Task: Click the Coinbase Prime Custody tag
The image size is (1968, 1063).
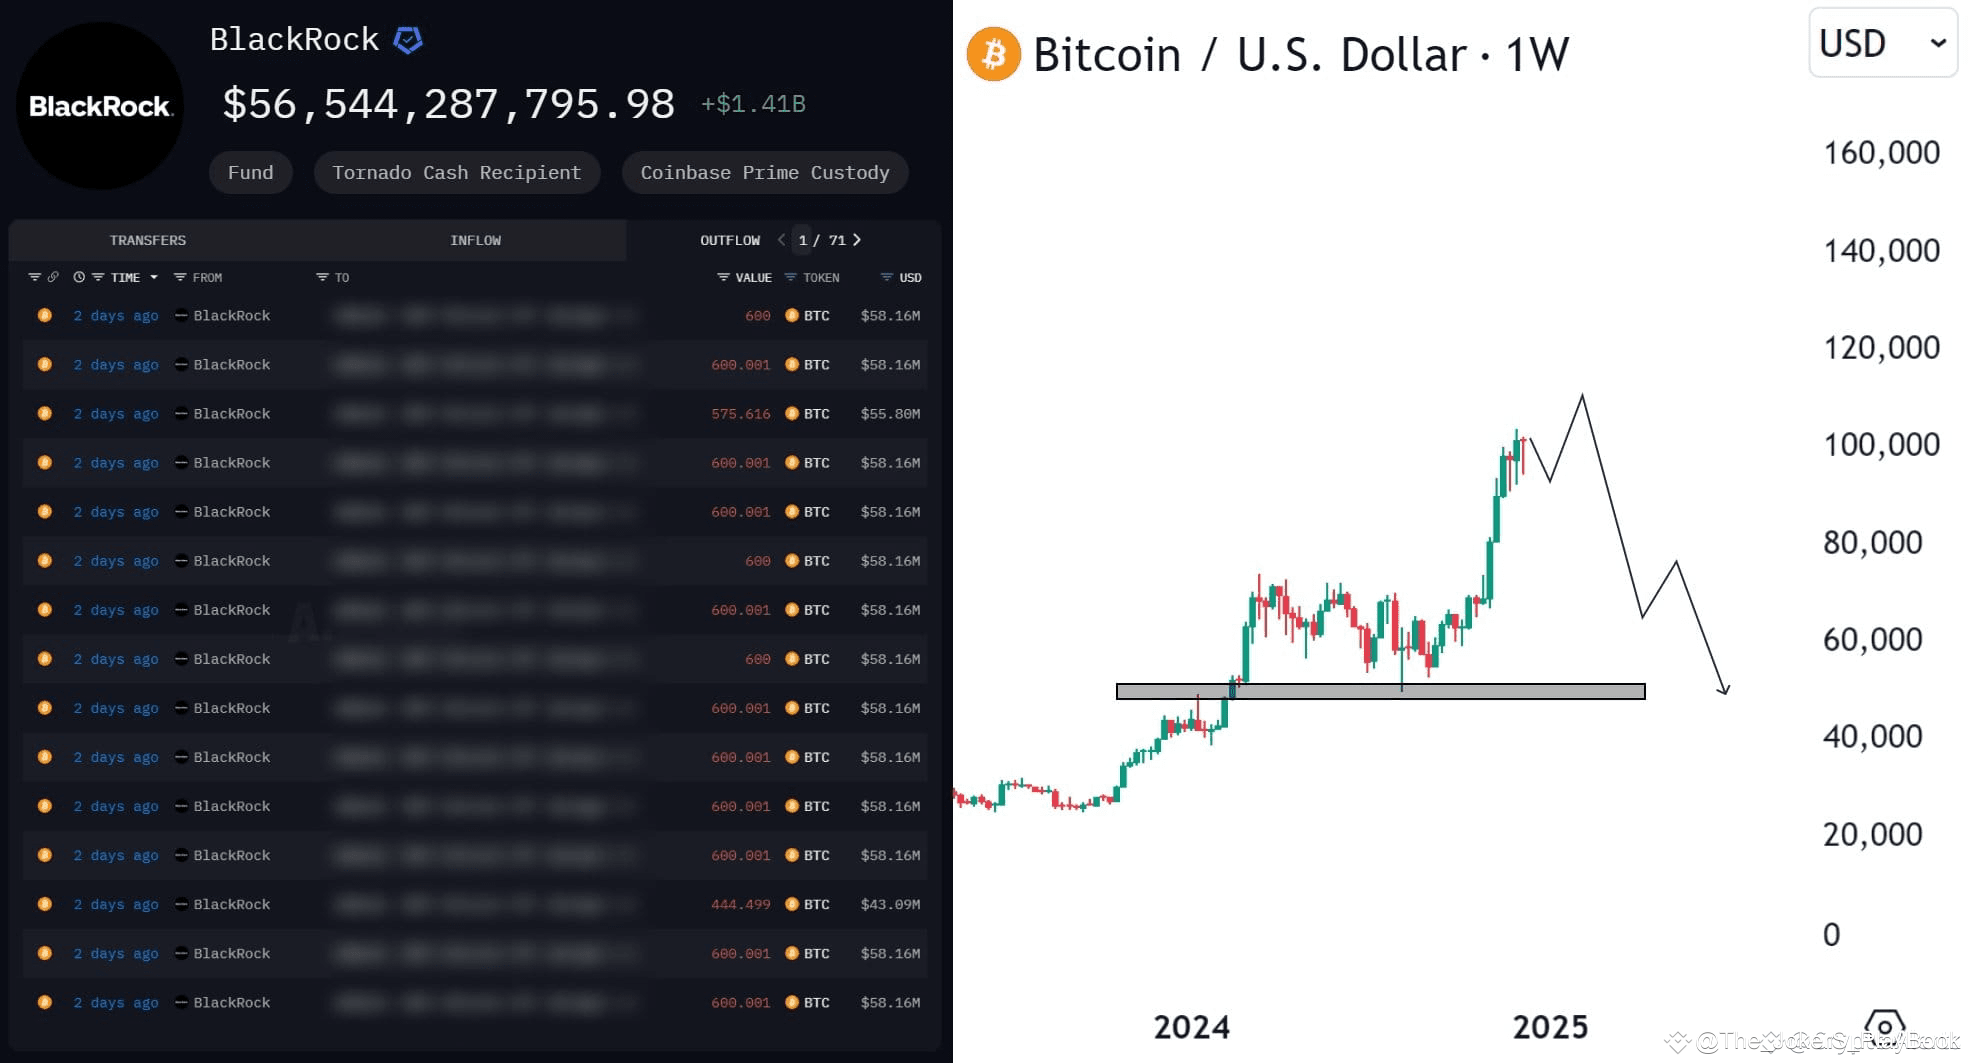Action: coord(765,172)
